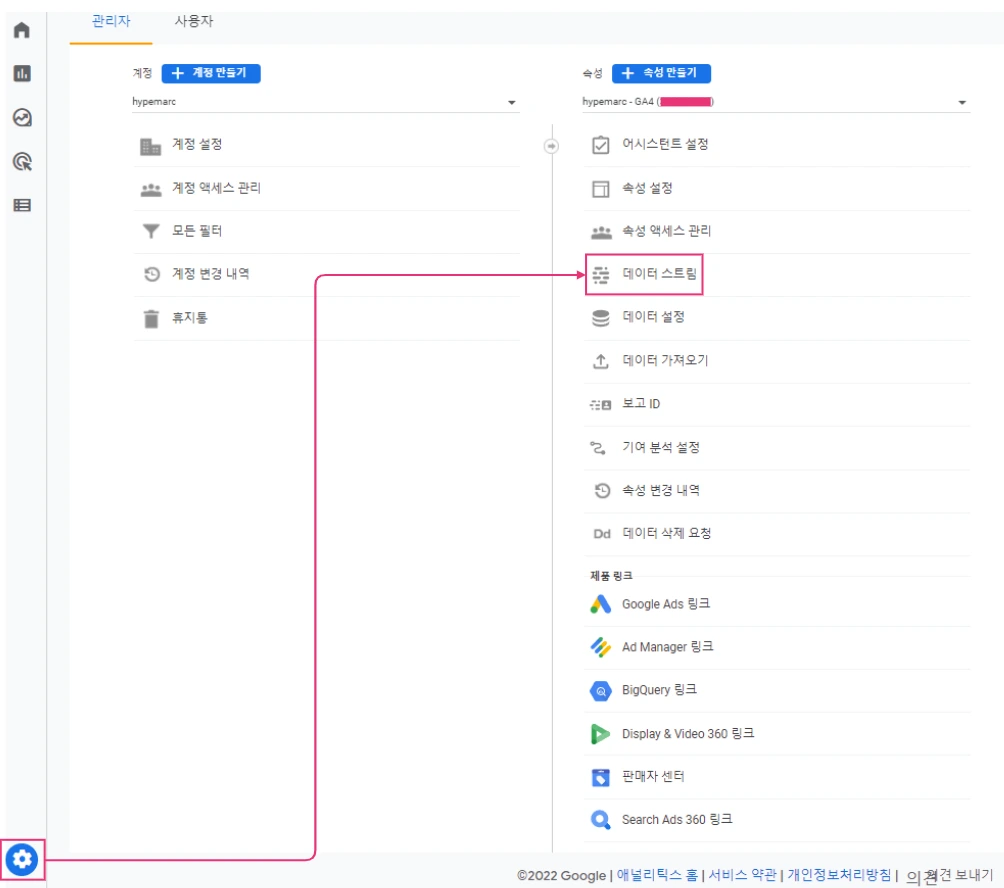Viewport: 1004px width, 888px height.
Task: Click the 계정 변경 내역 history icon
Action: 152,274
